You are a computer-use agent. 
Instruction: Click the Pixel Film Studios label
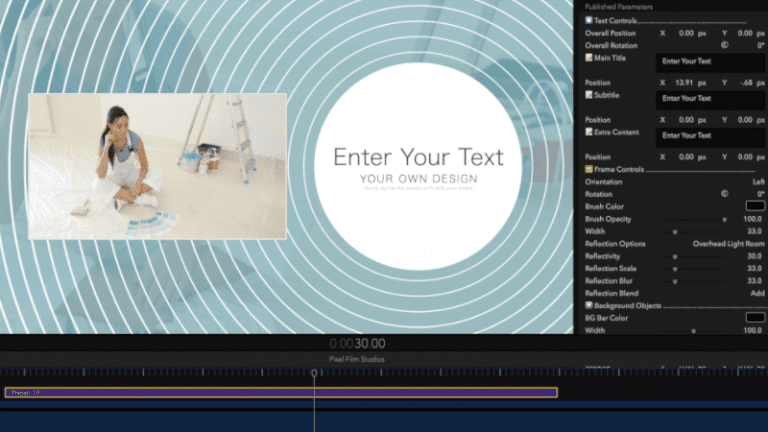pyautogui.click(x=357, y=359)
